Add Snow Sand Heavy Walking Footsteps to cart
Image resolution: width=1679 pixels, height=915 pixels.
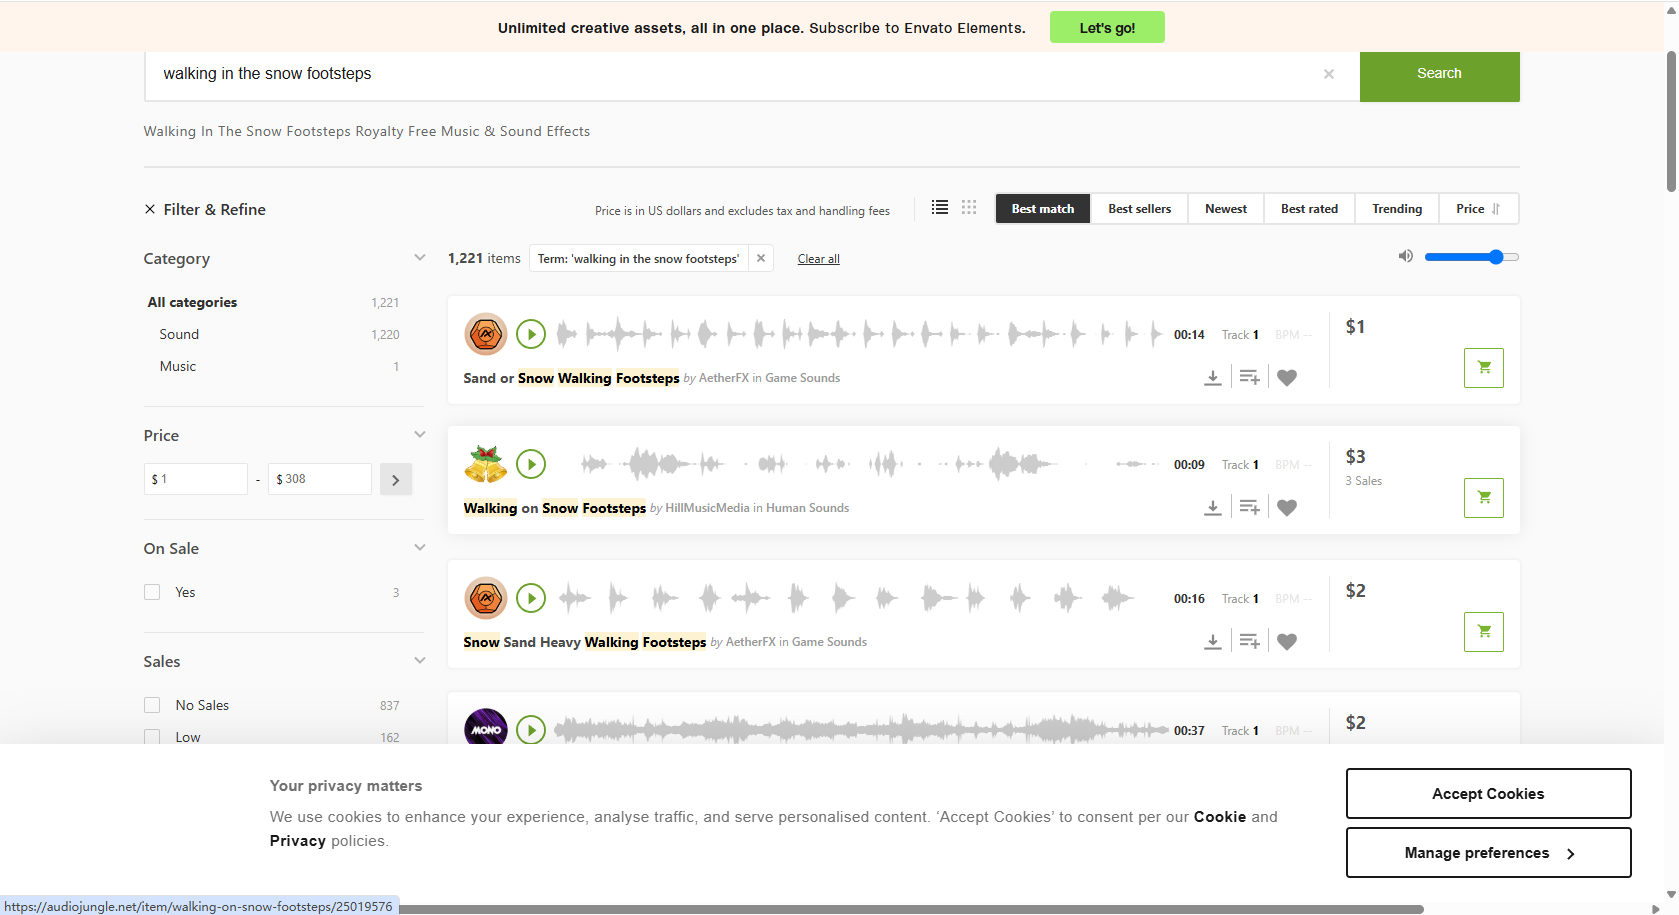(1484, 632)
